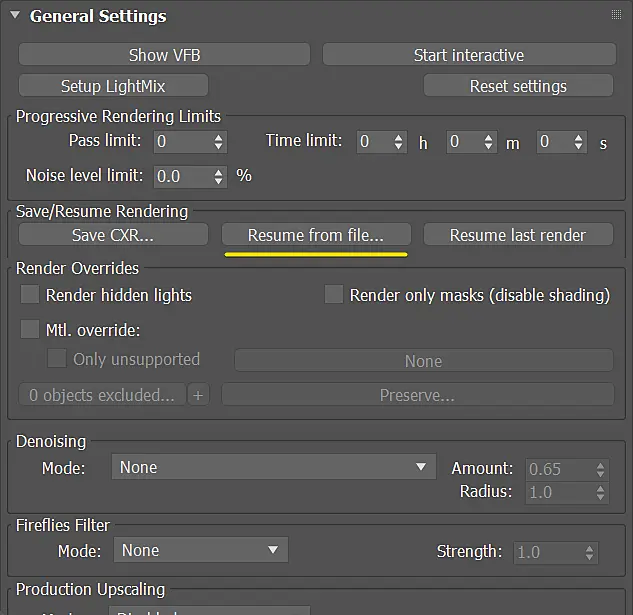This screenshot has height=615, width=633.
Task: Click the plus button beside excluded objects
Action: click(x=198, y=395)
